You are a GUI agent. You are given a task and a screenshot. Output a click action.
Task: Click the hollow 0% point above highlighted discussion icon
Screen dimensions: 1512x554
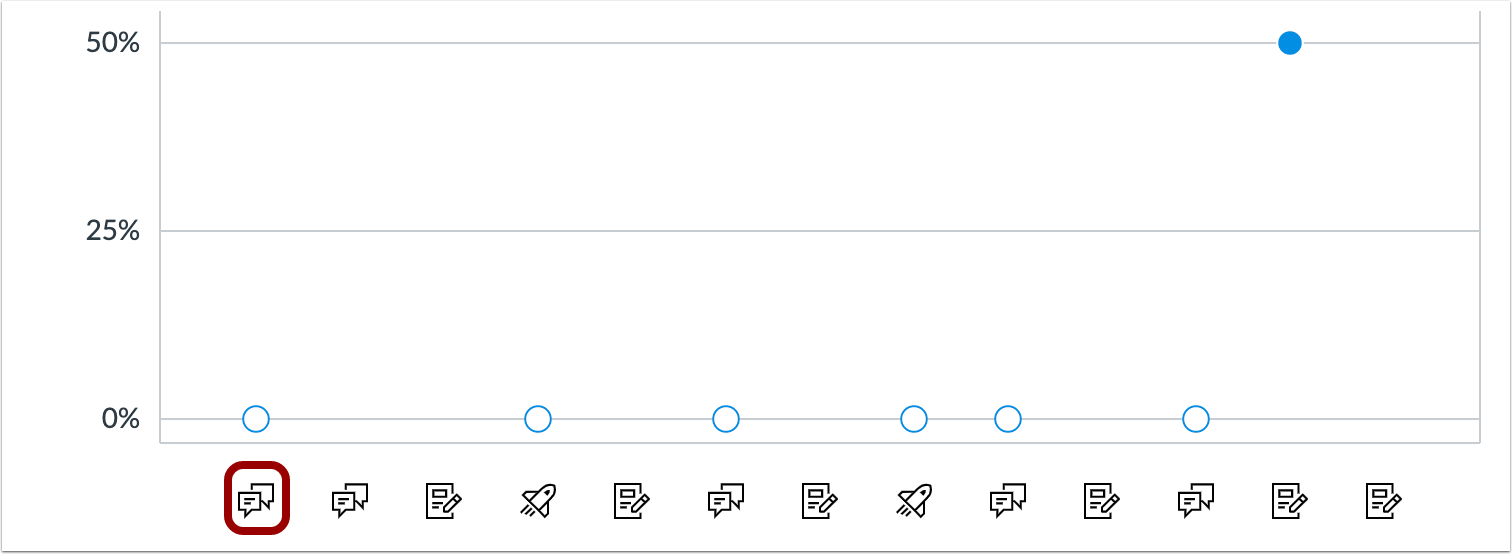pos(256,419)
